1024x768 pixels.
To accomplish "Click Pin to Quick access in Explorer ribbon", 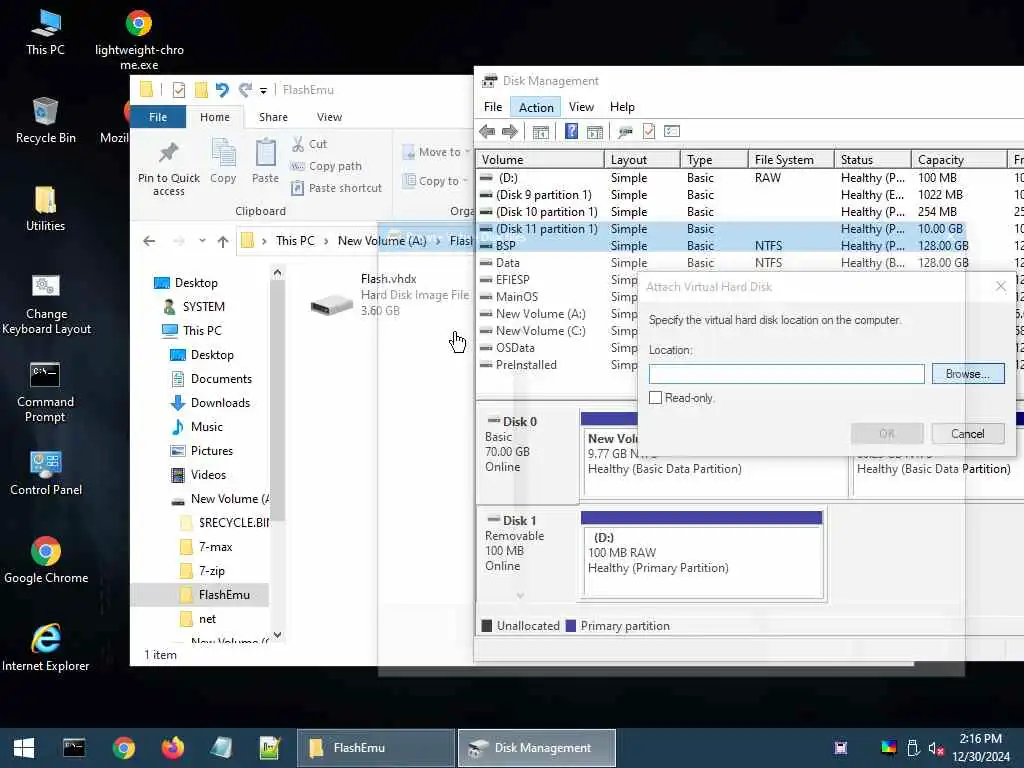I will pyautogui.click(x=168, y=168).
